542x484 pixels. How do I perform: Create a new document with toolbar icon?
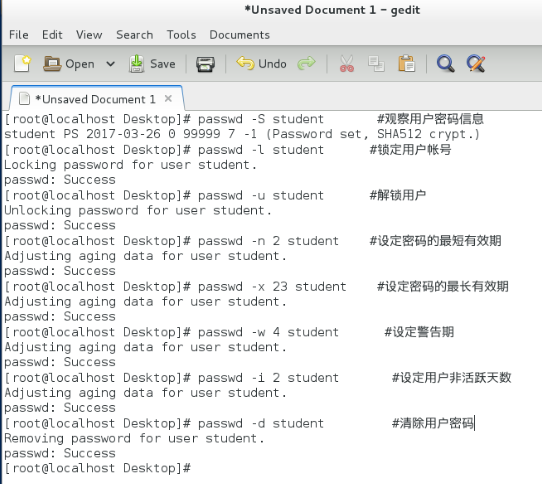(x=22, y=64)
